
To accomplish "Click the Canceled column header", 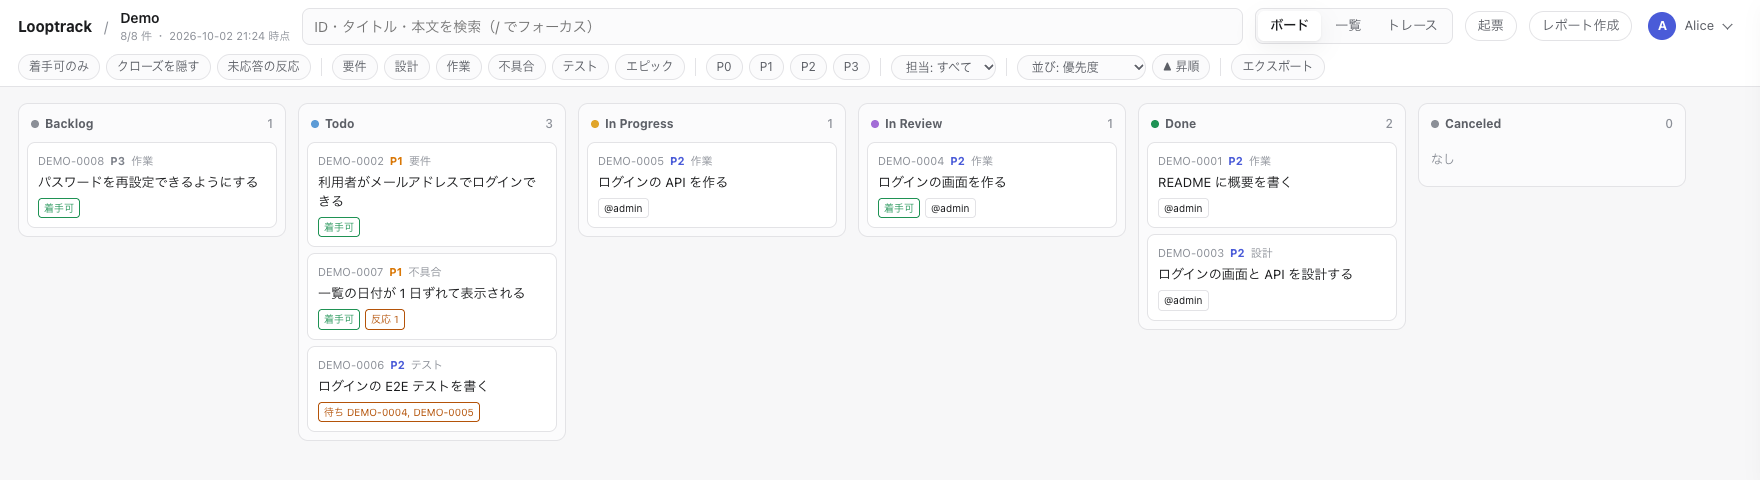I will click(x=1552, y=124).
